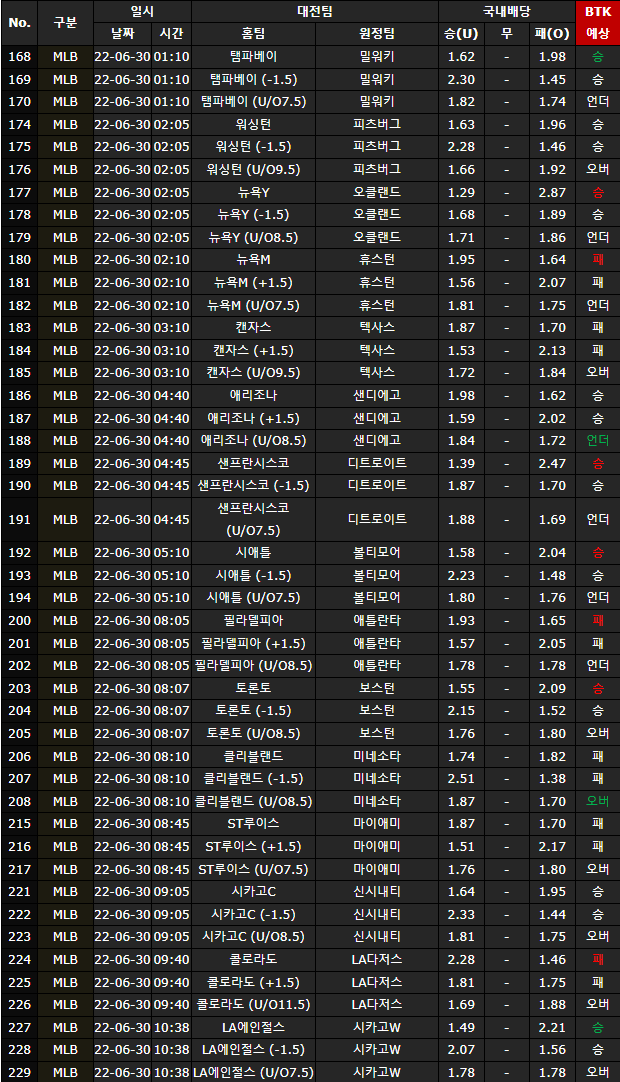Click lose odds 2.07 in row 181
This screenshot has height=1082, width=620.
[552, 283]
